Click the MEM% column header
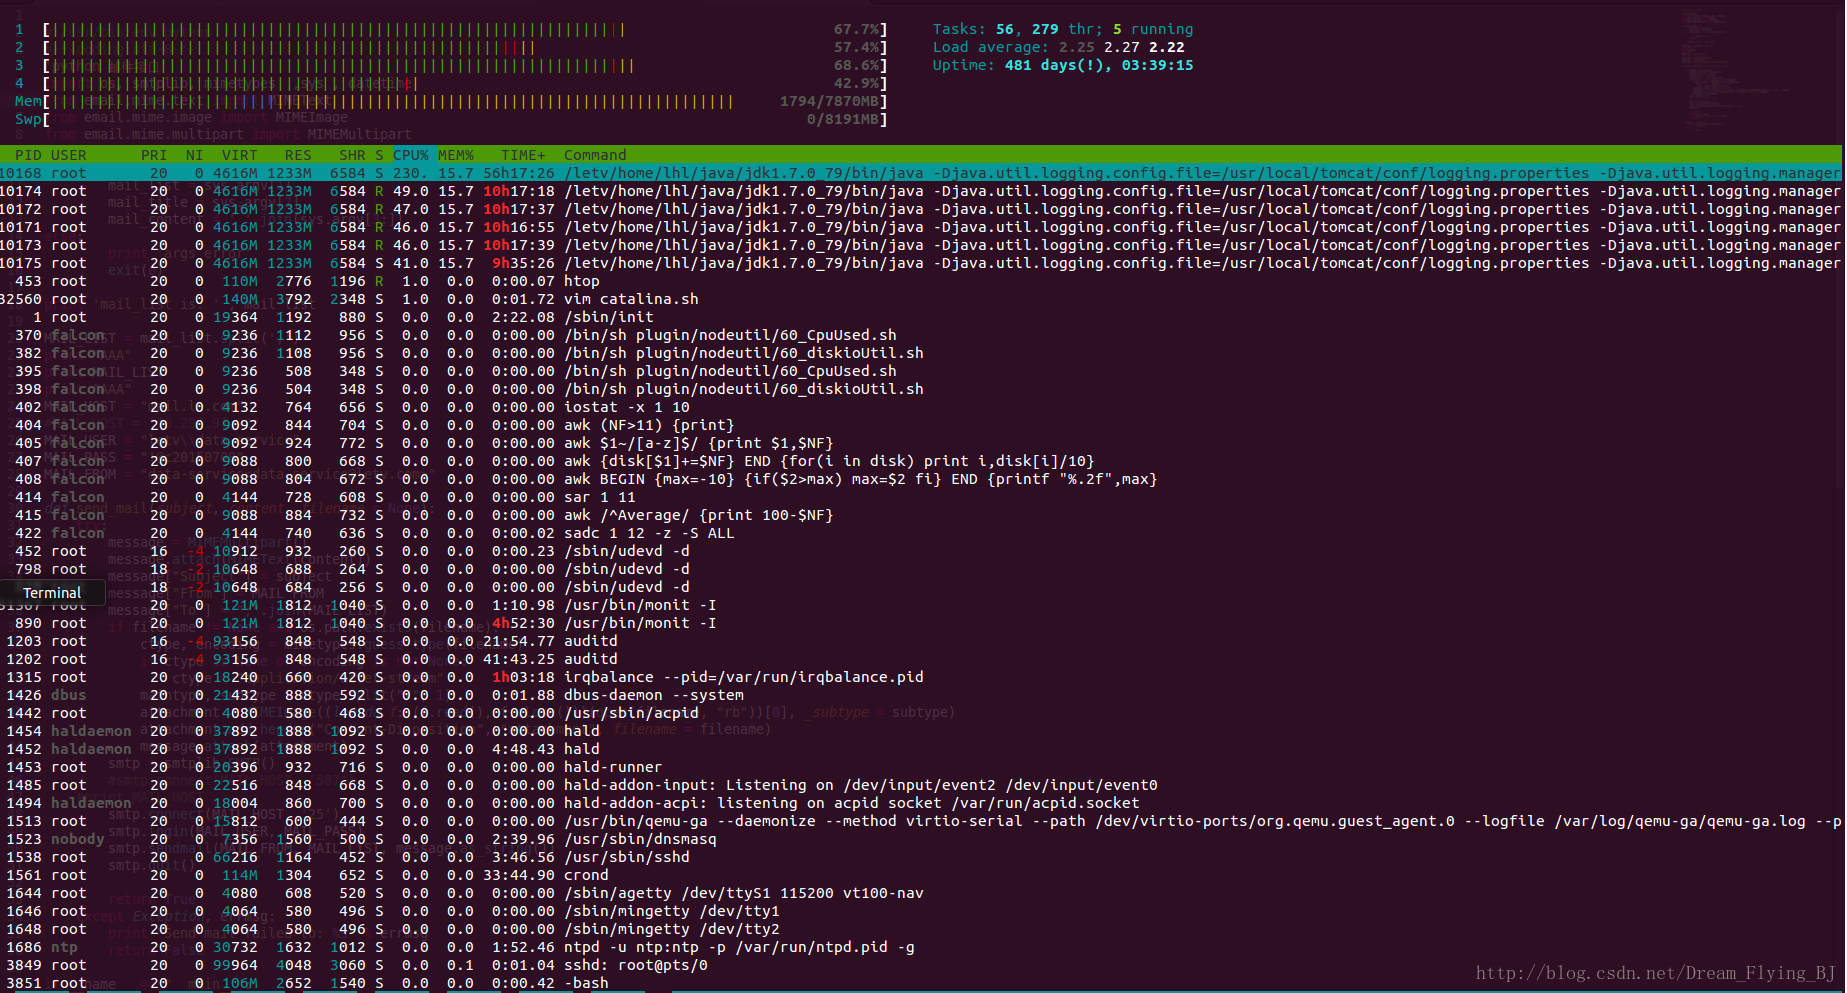The height and width of the screenshot is (993, 1847). 456,155
